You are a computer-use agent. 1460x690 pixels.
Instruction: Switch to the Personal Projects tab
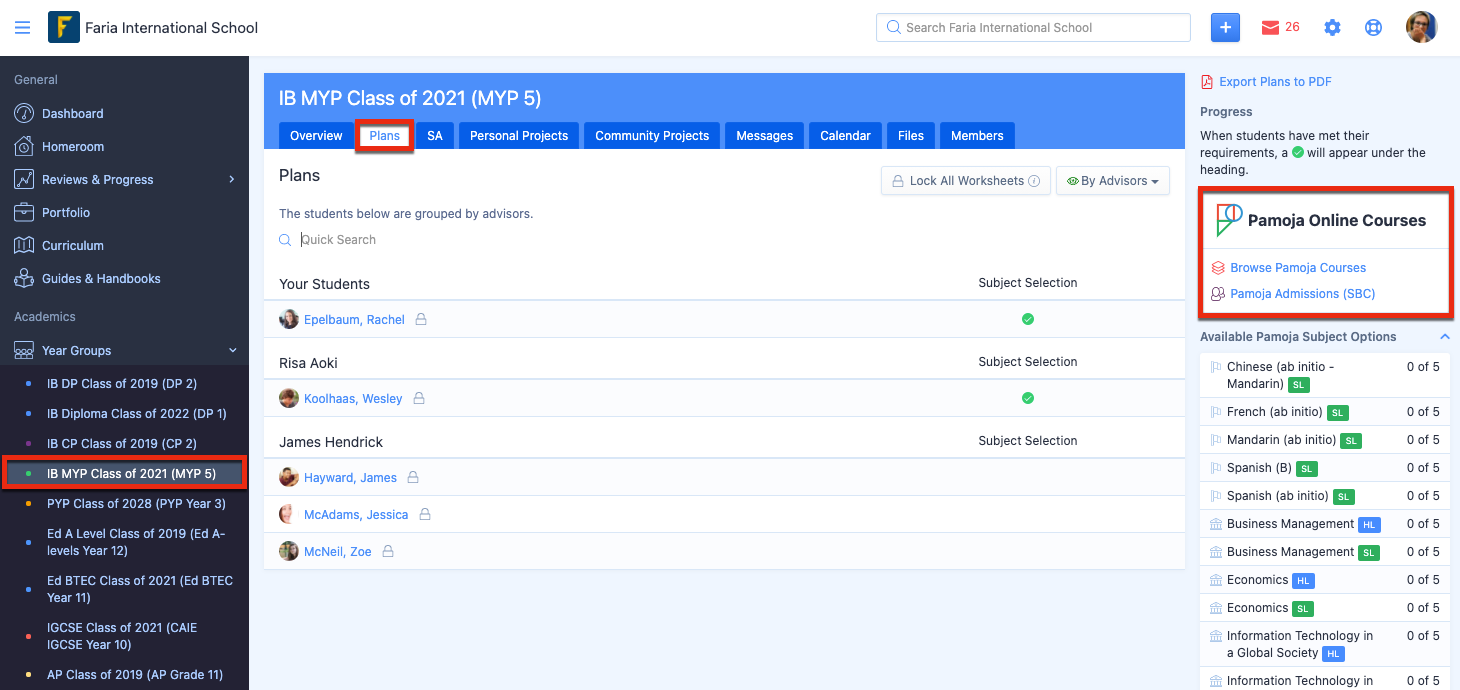pos(518,136)
